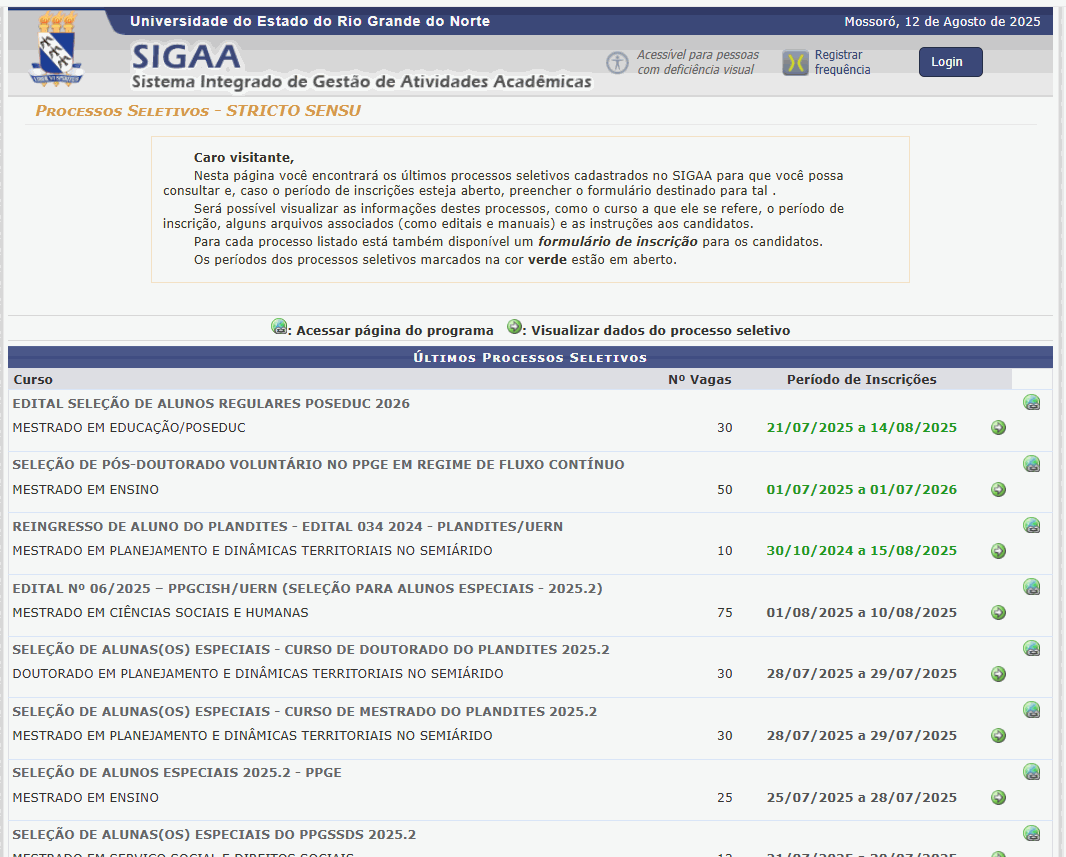This screenshot has height=857, width=1066.
Task: Click the accessibility icon for visually impaired
Action: click(x=617, y=63)
